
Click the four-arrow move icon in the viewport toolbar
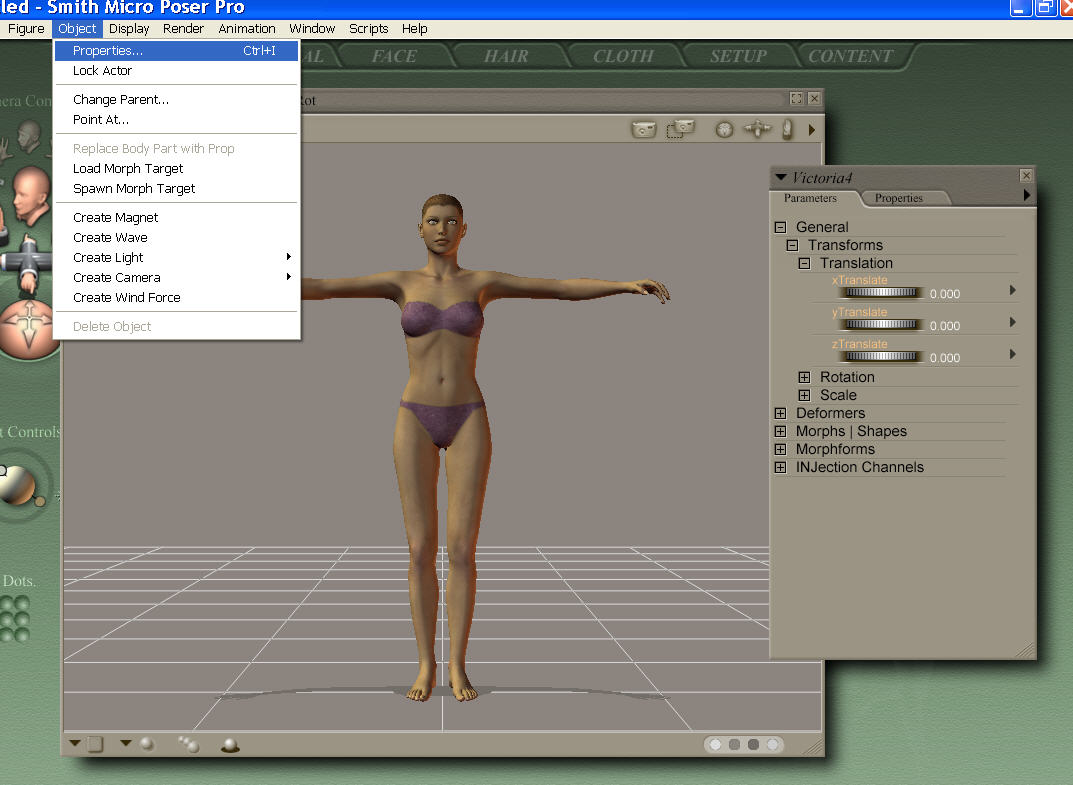click(760, 129)
